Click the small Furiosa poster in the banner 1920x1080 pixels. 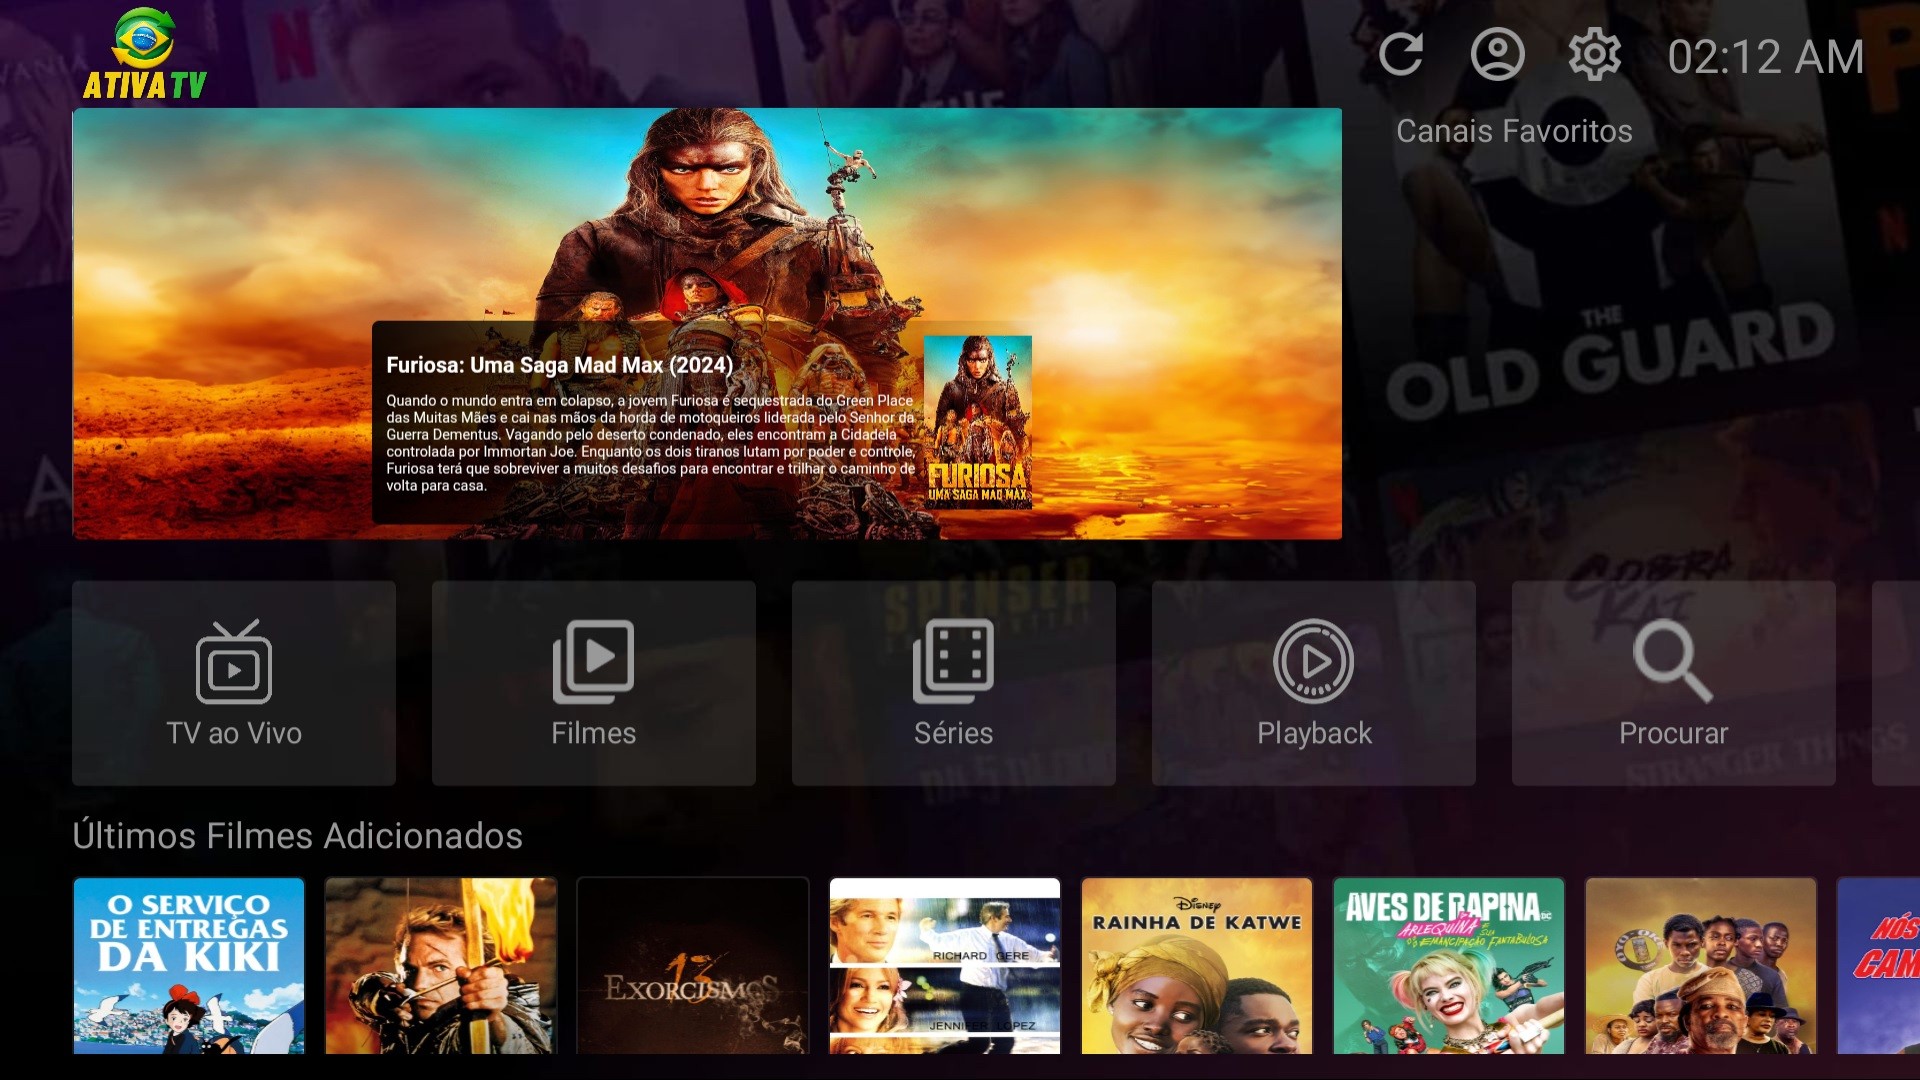pyautogui.click(x=978, y=422)
